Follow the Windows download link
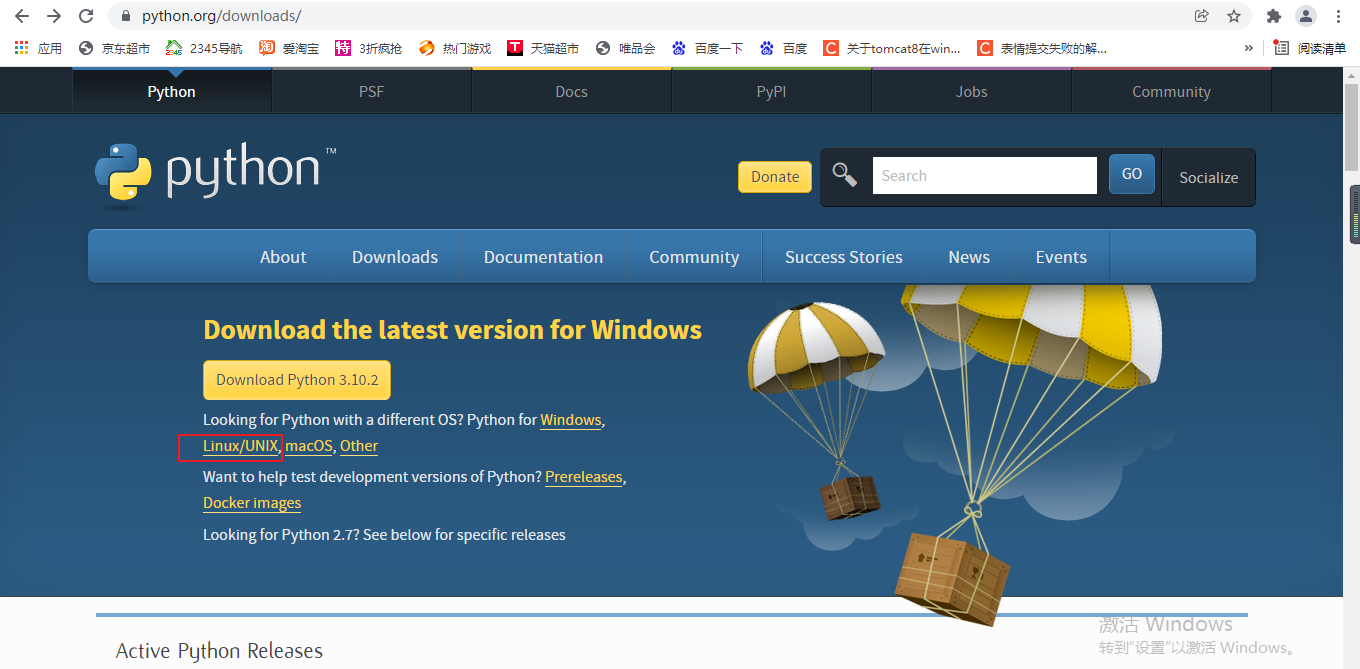The width and height of the screenshot is (1360, 669). (x=571, y=420)
